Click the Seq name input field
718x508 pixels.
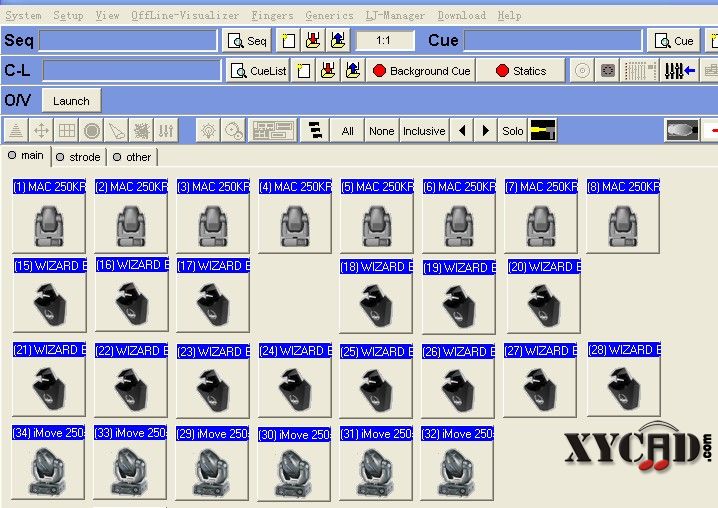pos(128,40)
